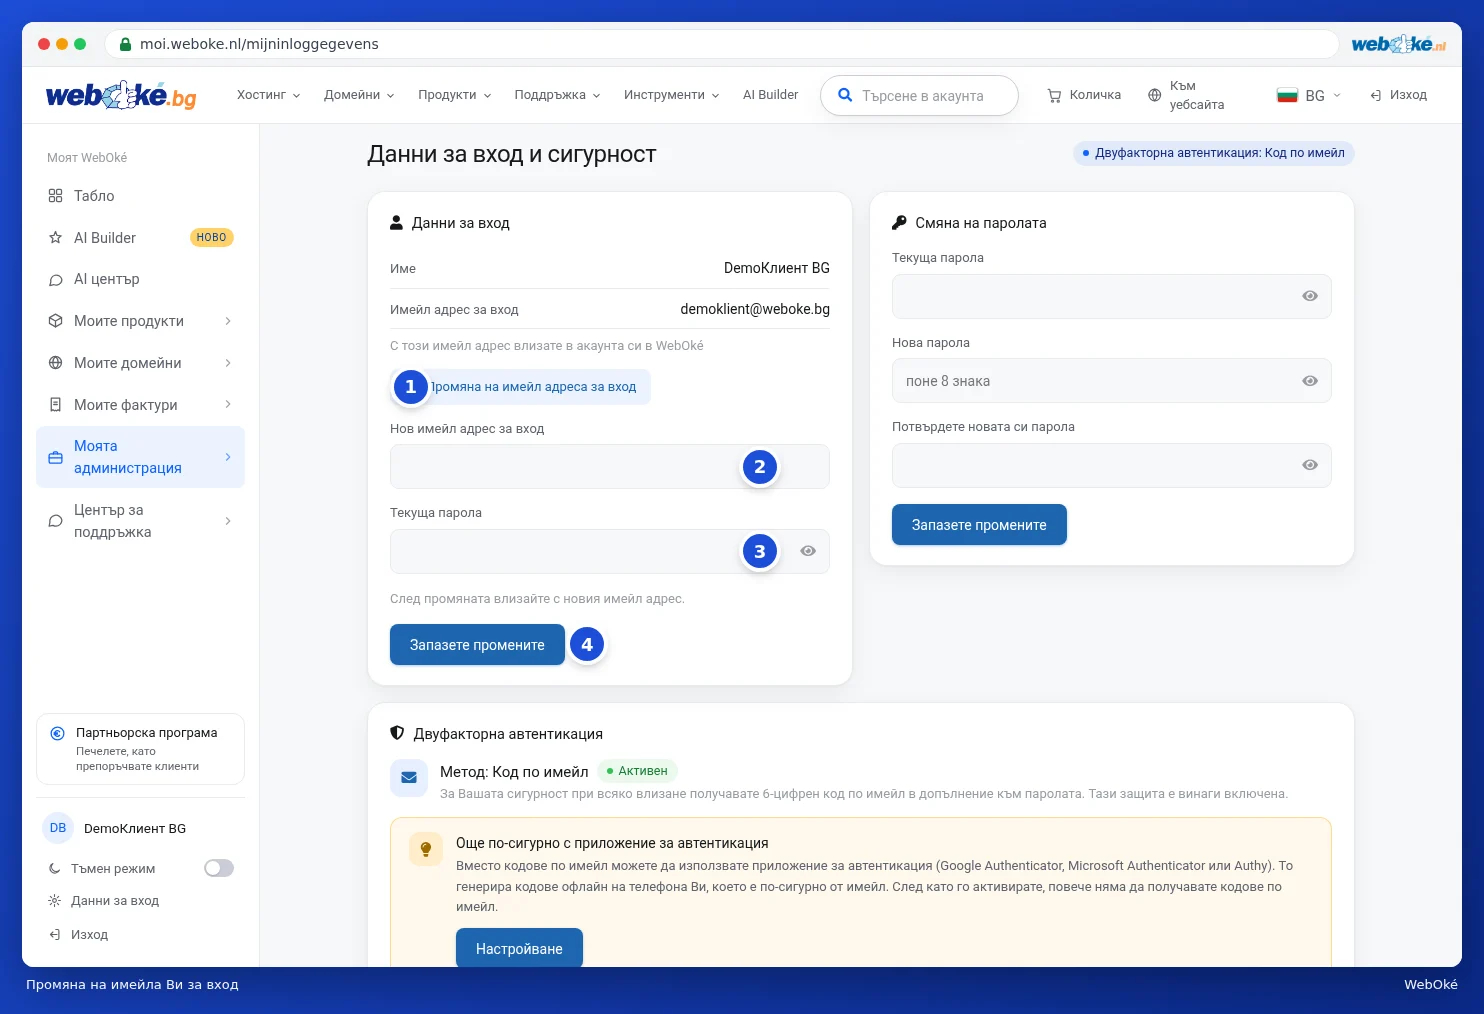This screenshot has width=1484, height=1014.
Task: Save changes in Смяна на паролата card
Action: [x=979, y=525]
